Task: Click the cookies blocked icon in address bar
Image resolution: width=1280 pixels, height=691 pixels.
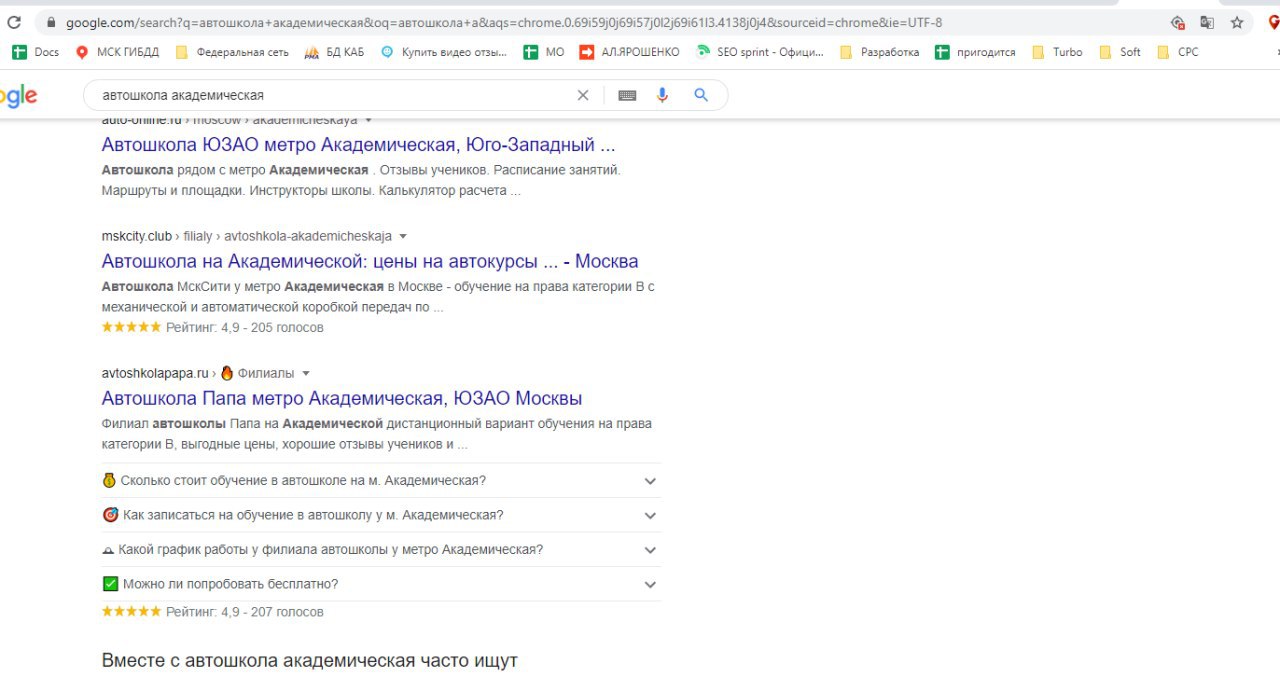Action: (1178, 22)
